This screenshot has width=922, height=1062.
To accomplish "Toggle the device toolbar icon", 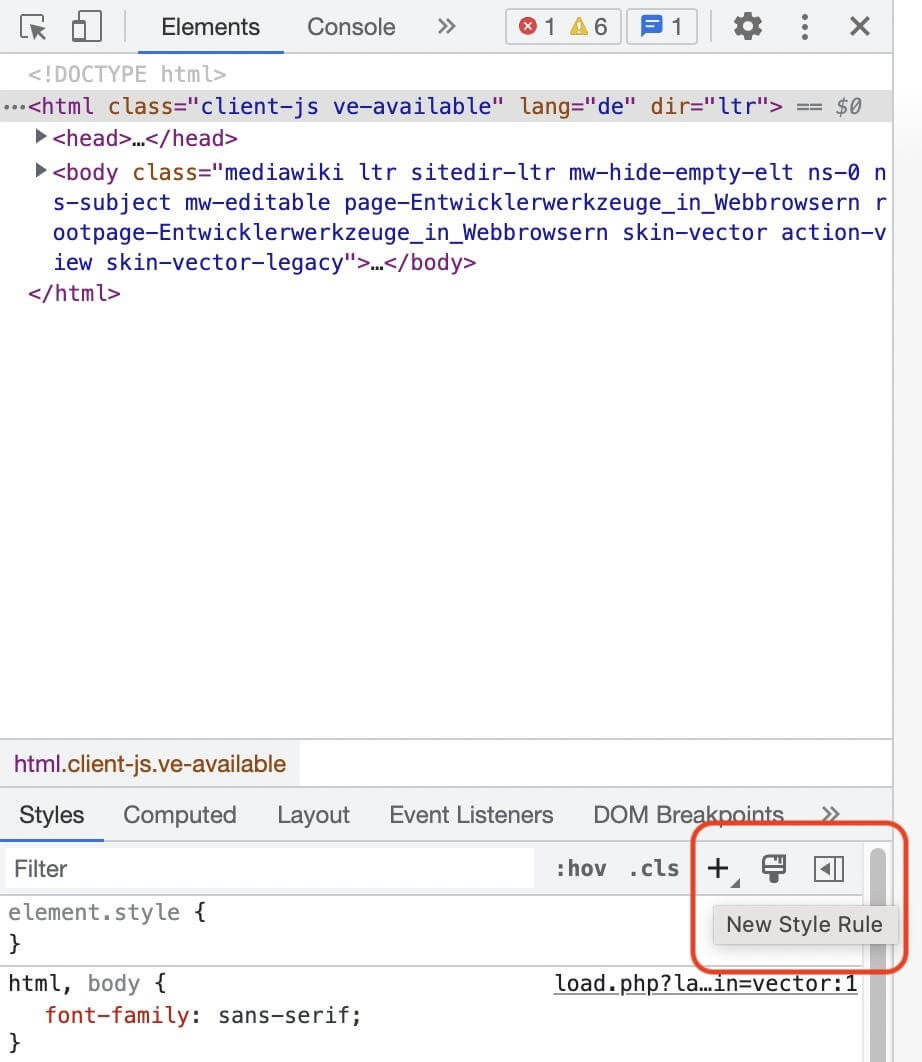I will (87, 27).
